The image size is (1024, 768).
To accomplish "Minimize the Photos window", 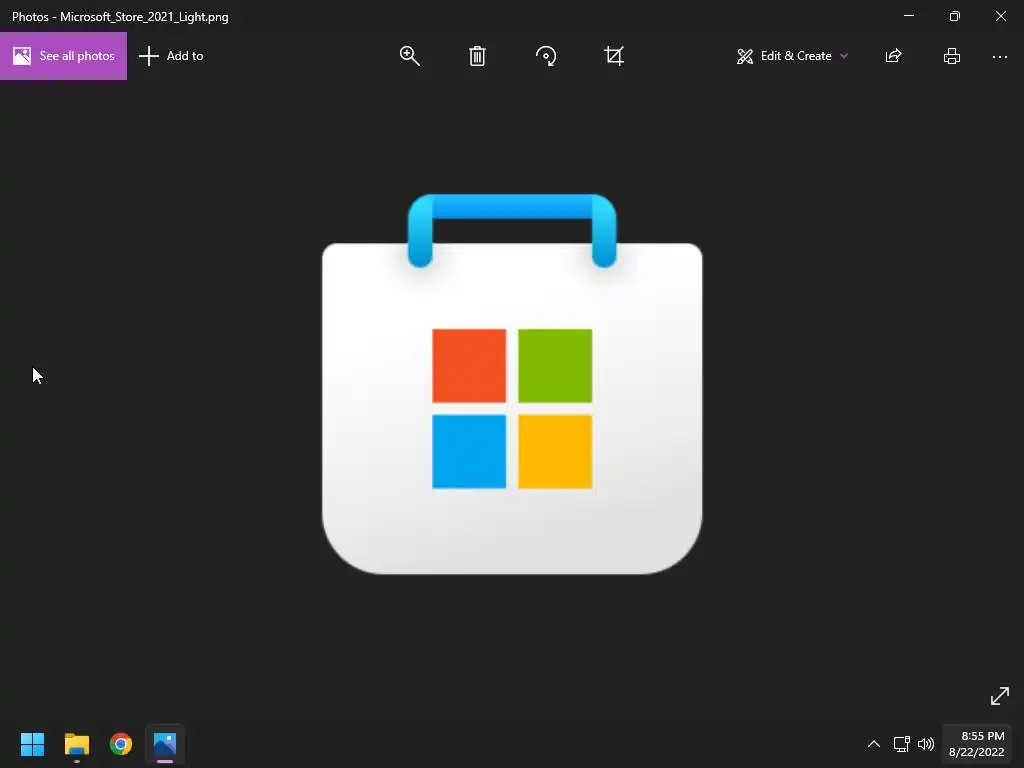I will pyautogui.click(x=908, y=16).
